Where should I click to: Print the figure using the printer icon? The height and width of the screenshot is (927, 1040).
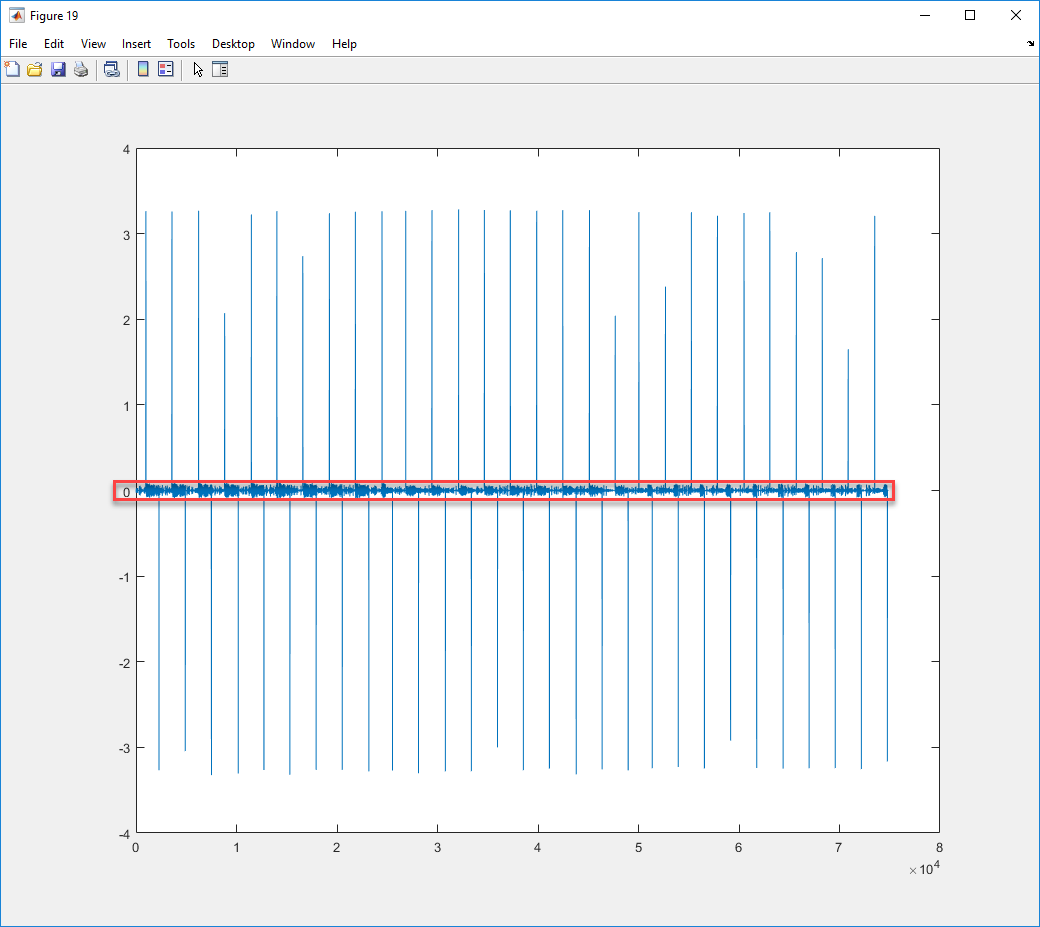point(81,69)
